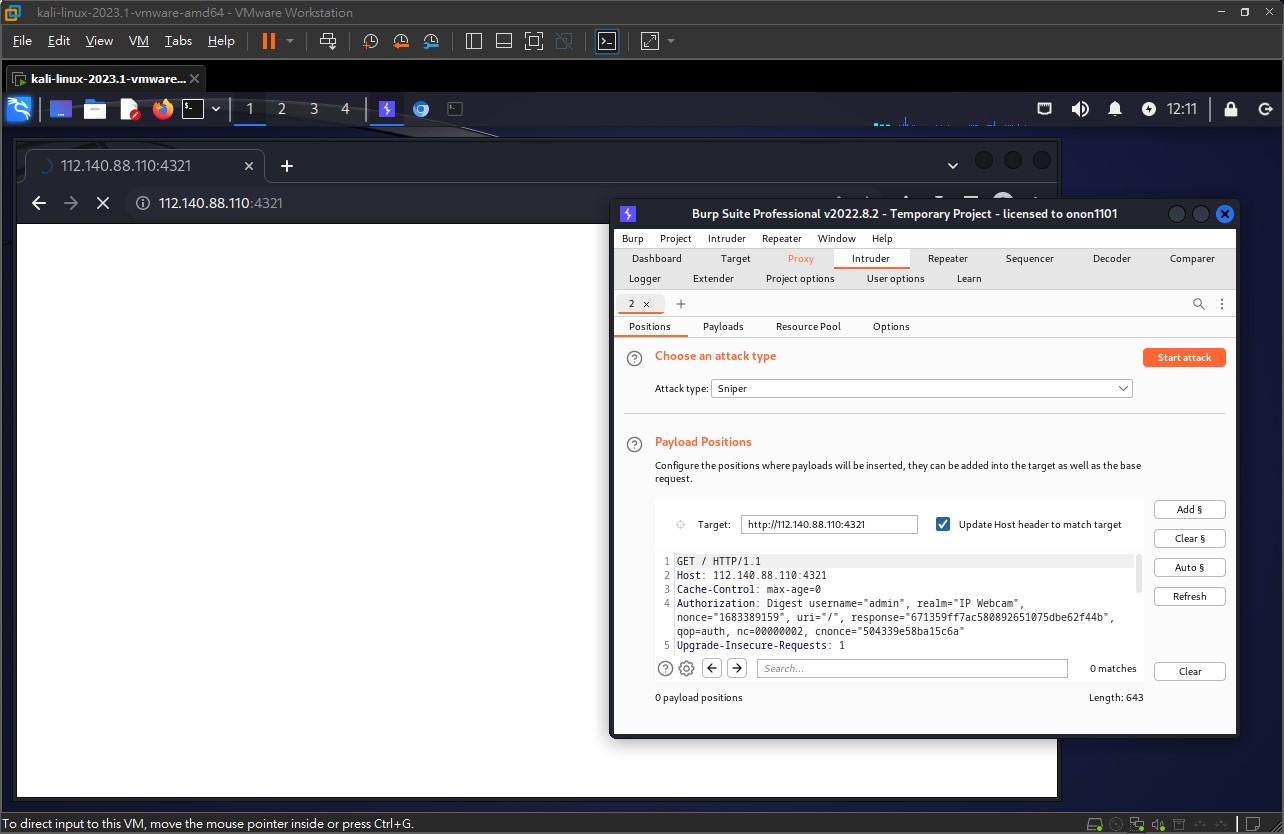
Task: Expand the Attack type Sniper dropdown
Action: click(x=921, y=388)
